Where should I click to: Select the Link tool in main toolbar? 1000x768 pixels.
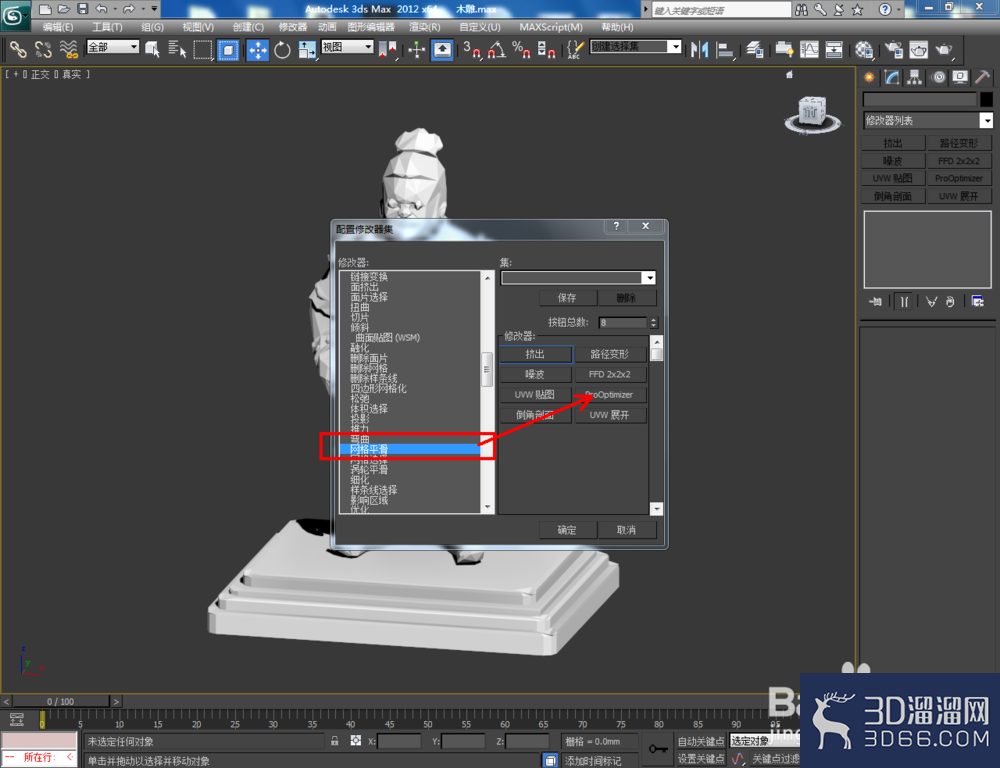pyautogui.click(x=18, y=49)
